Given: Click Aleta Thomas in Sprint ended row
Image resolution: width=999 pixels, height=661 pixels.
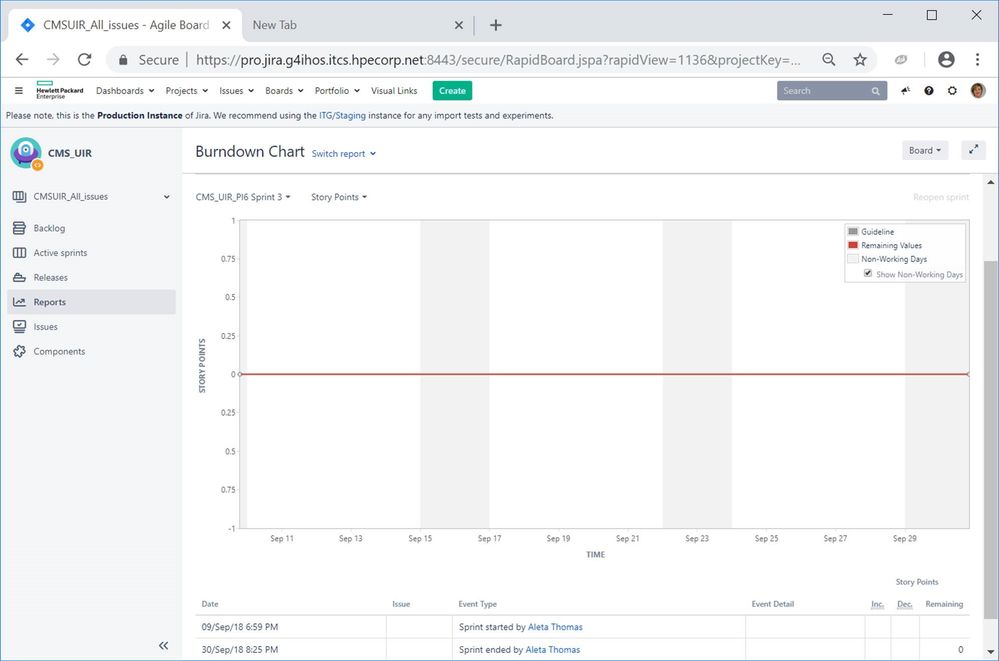Looking at the screenshot, I should [552, 650].
